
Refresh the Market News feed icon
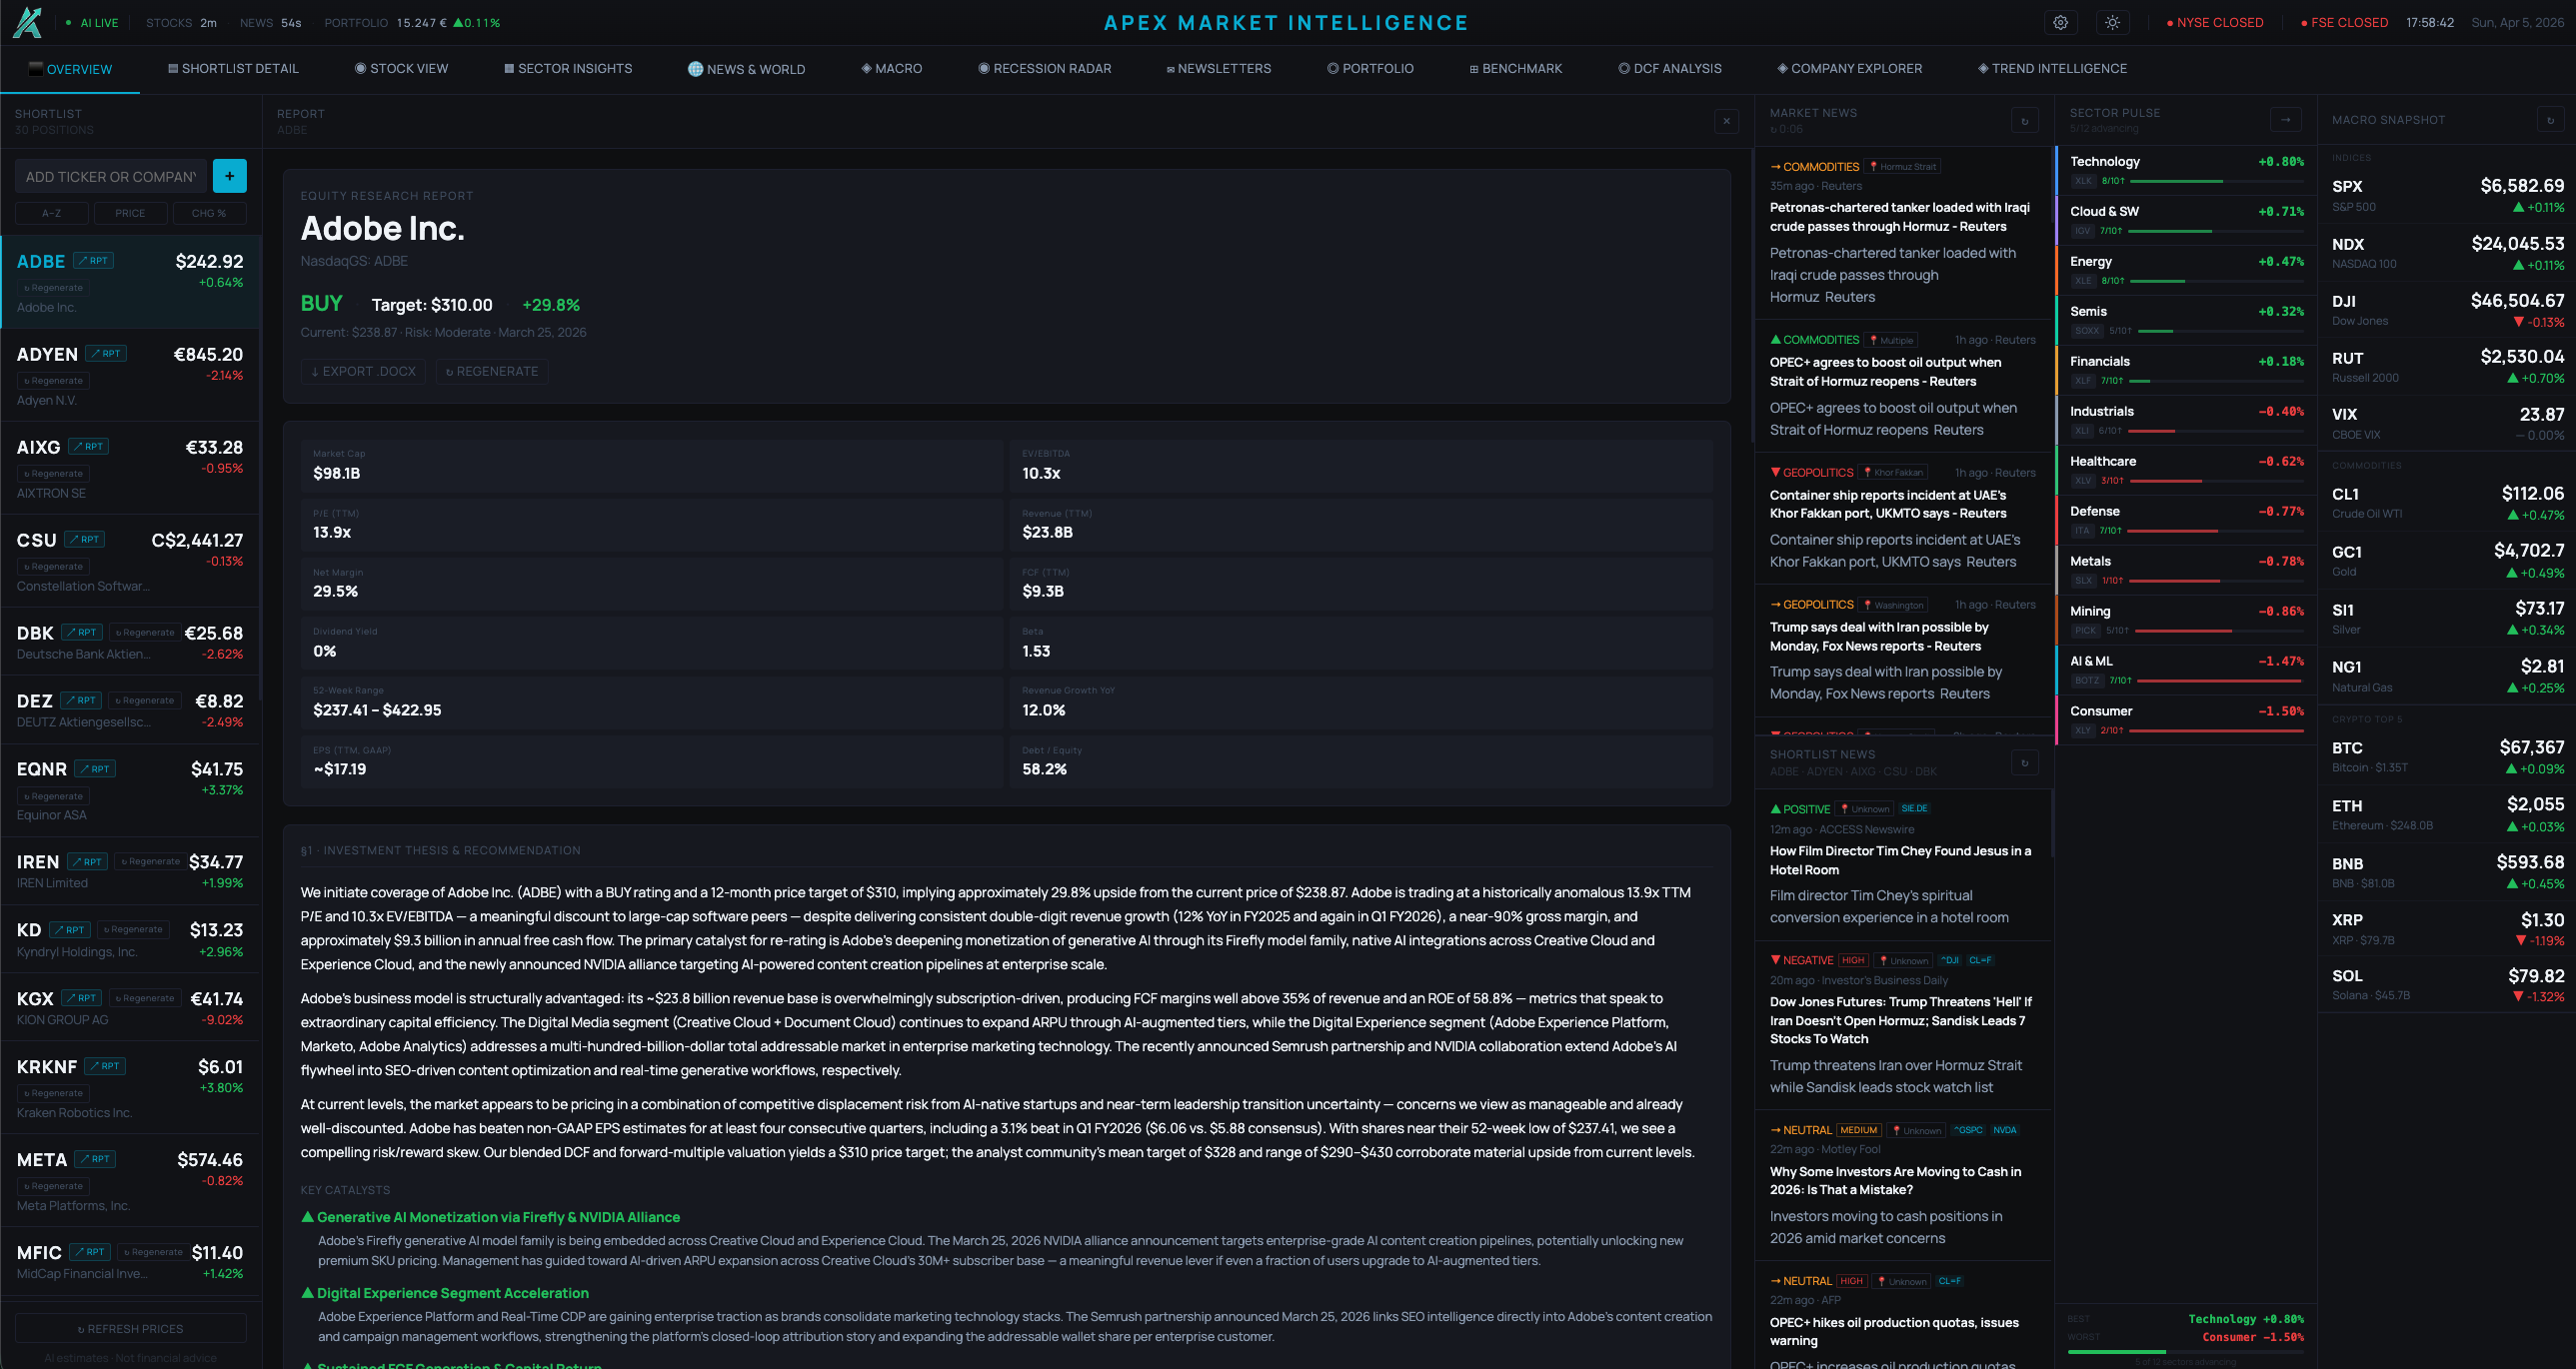pos(2025,119)
